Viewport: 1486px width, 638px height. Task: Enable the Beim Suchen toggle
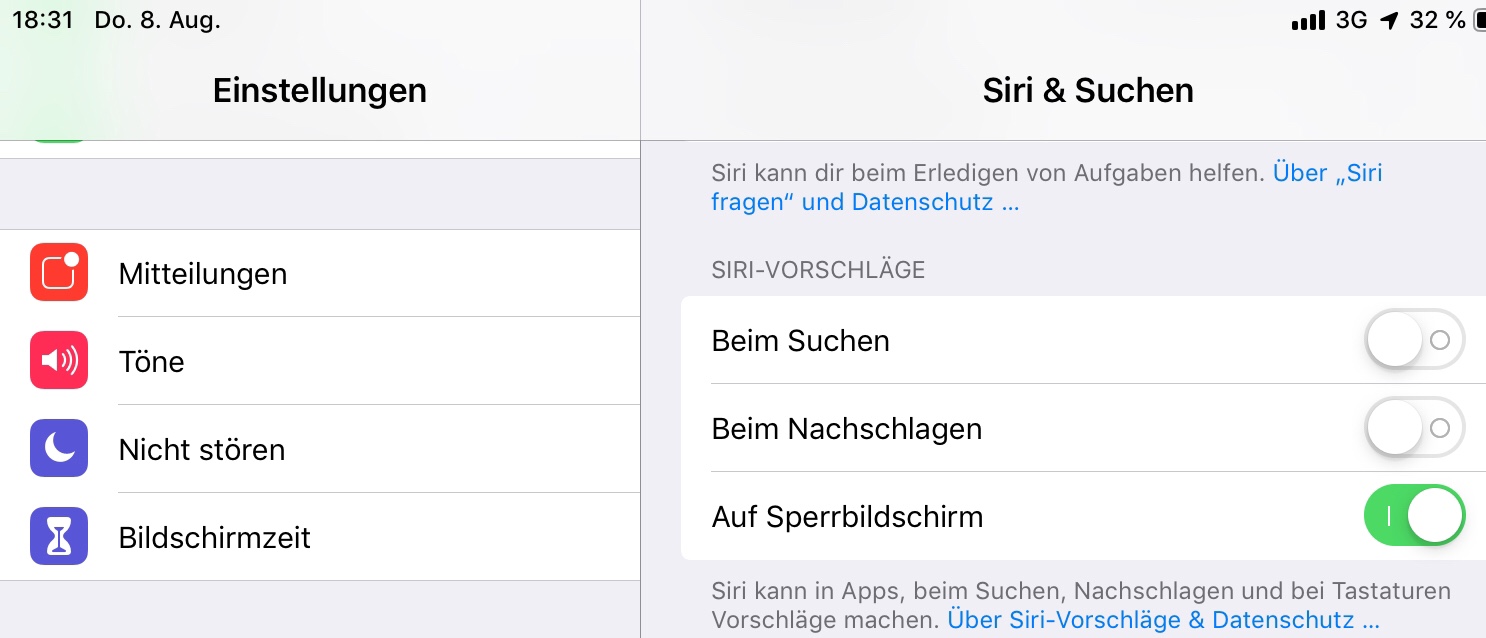(x=1414, y=341)
